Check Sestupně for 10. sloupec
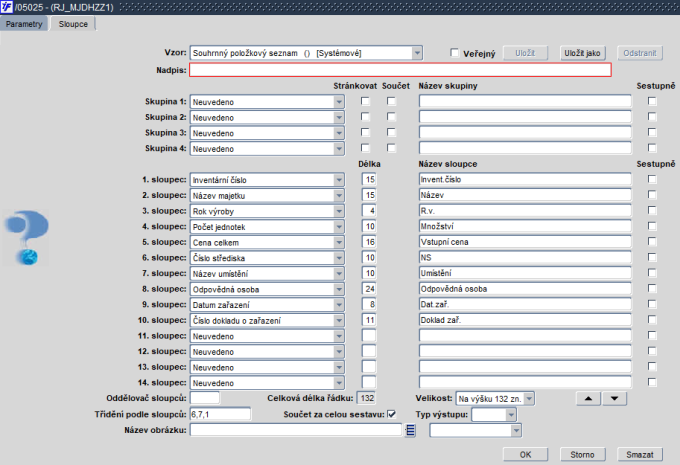 click(x=652, y=320)
